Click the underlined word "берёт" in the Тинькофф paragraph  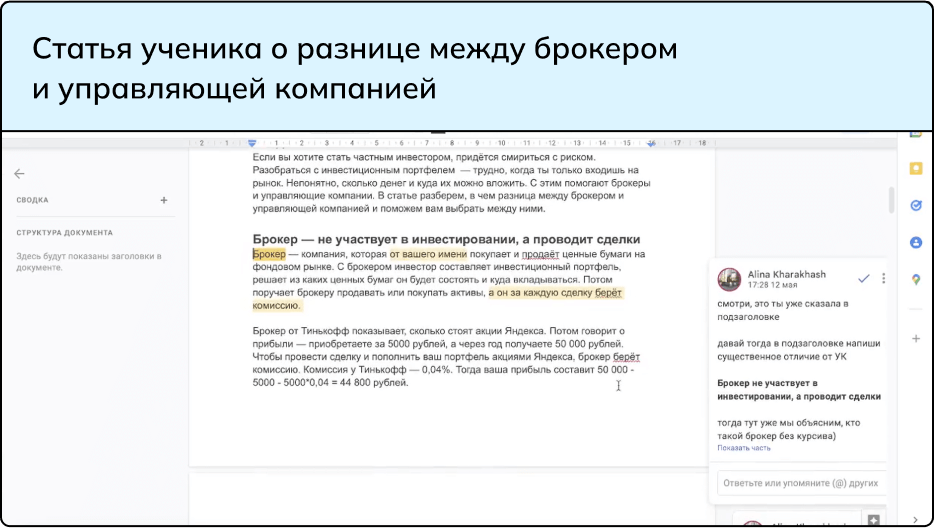(627, 357)
